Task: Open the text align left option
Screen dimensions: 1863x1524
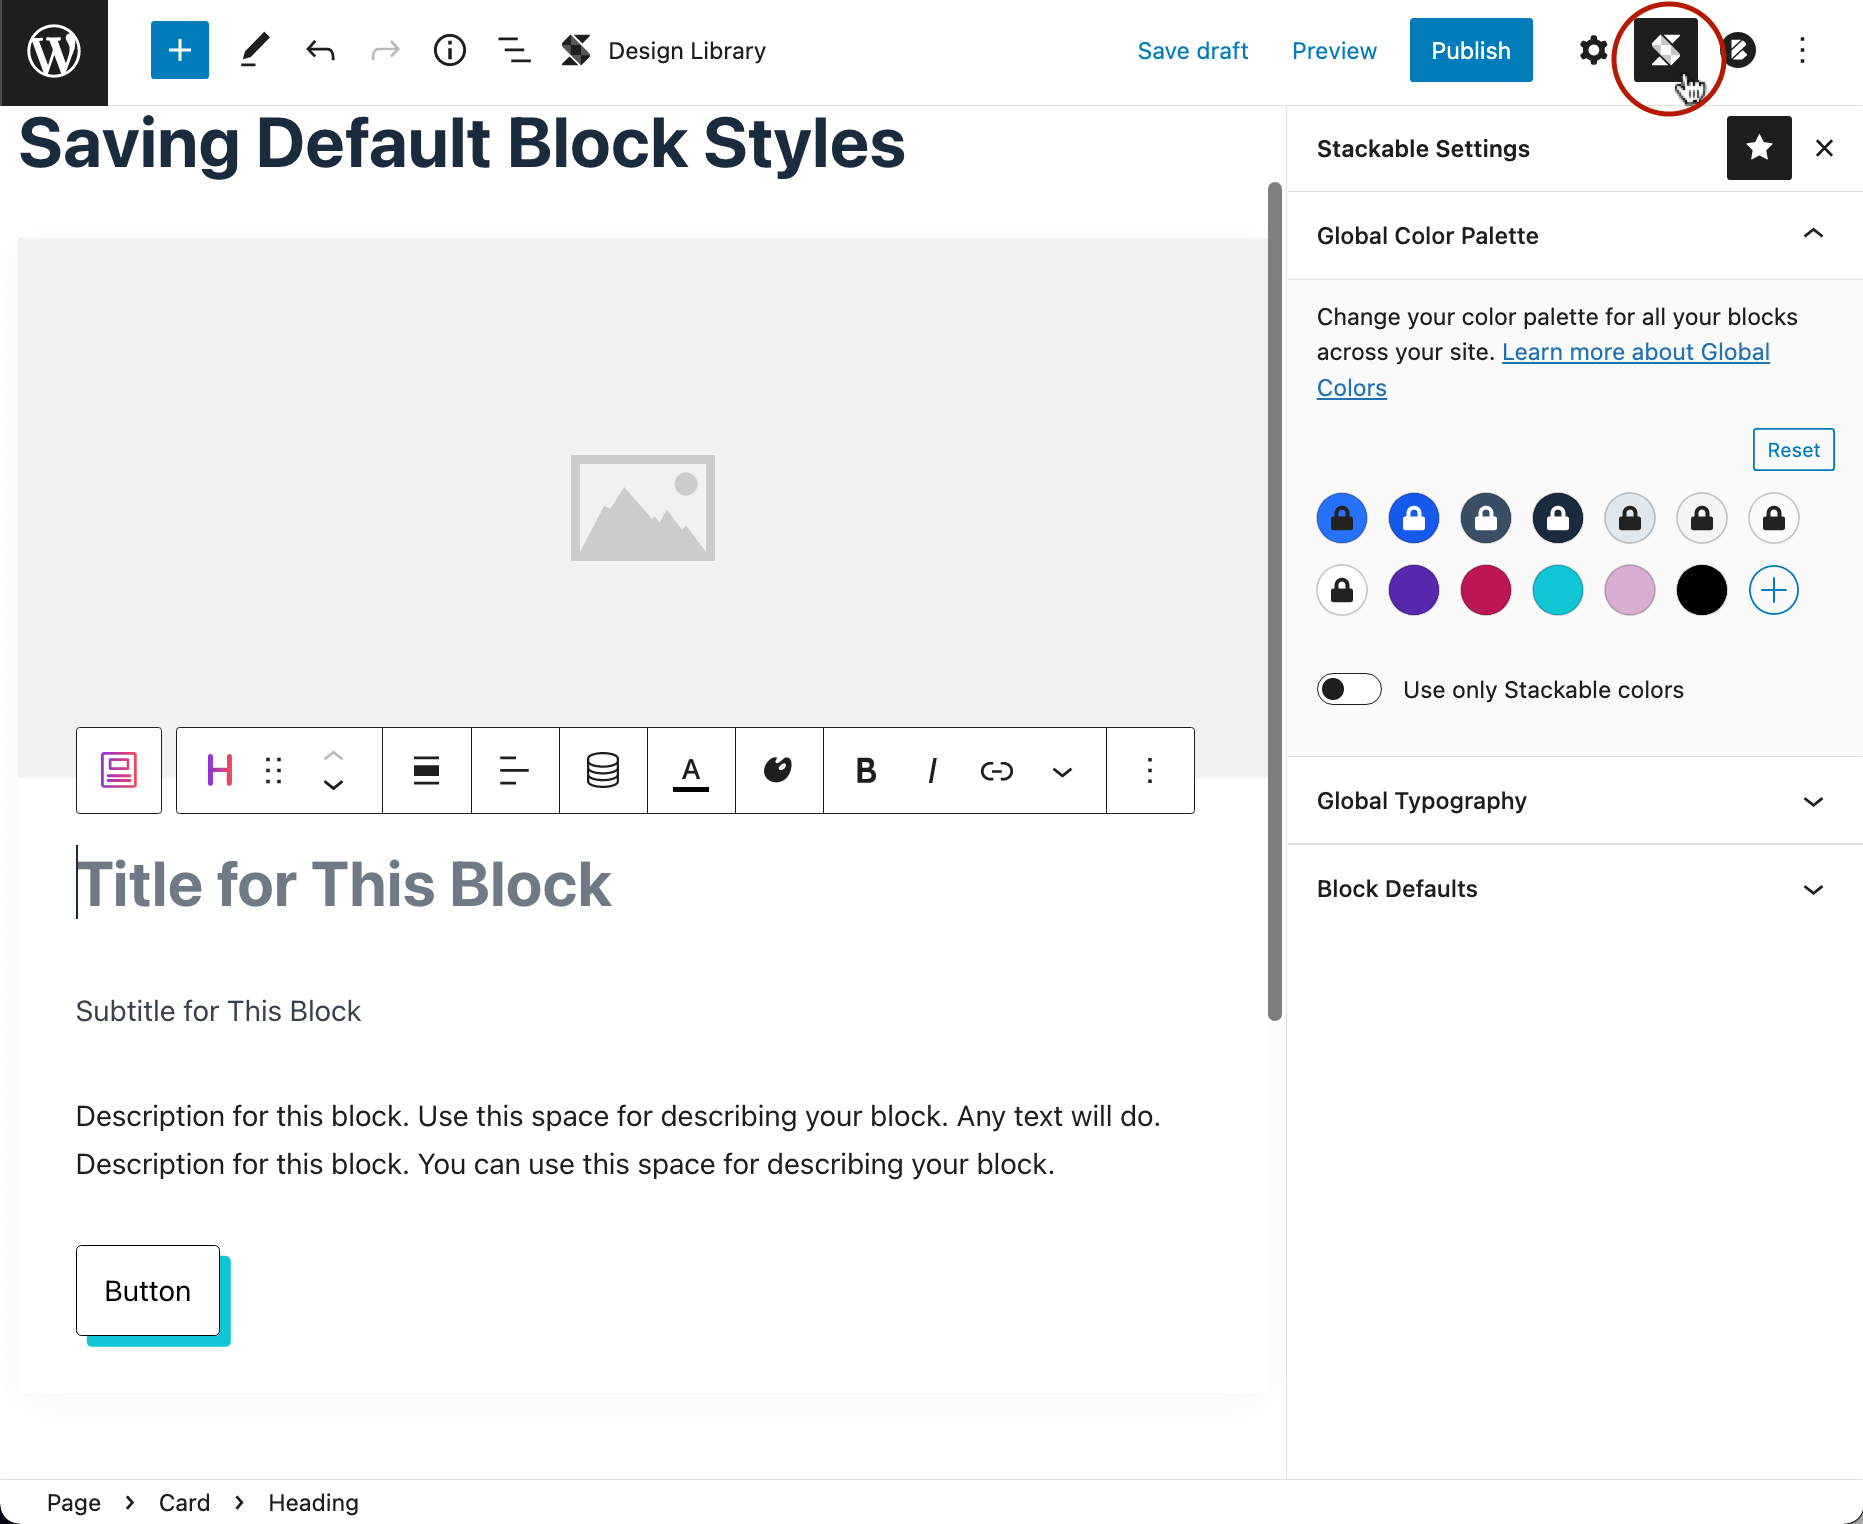Action: 515,770
